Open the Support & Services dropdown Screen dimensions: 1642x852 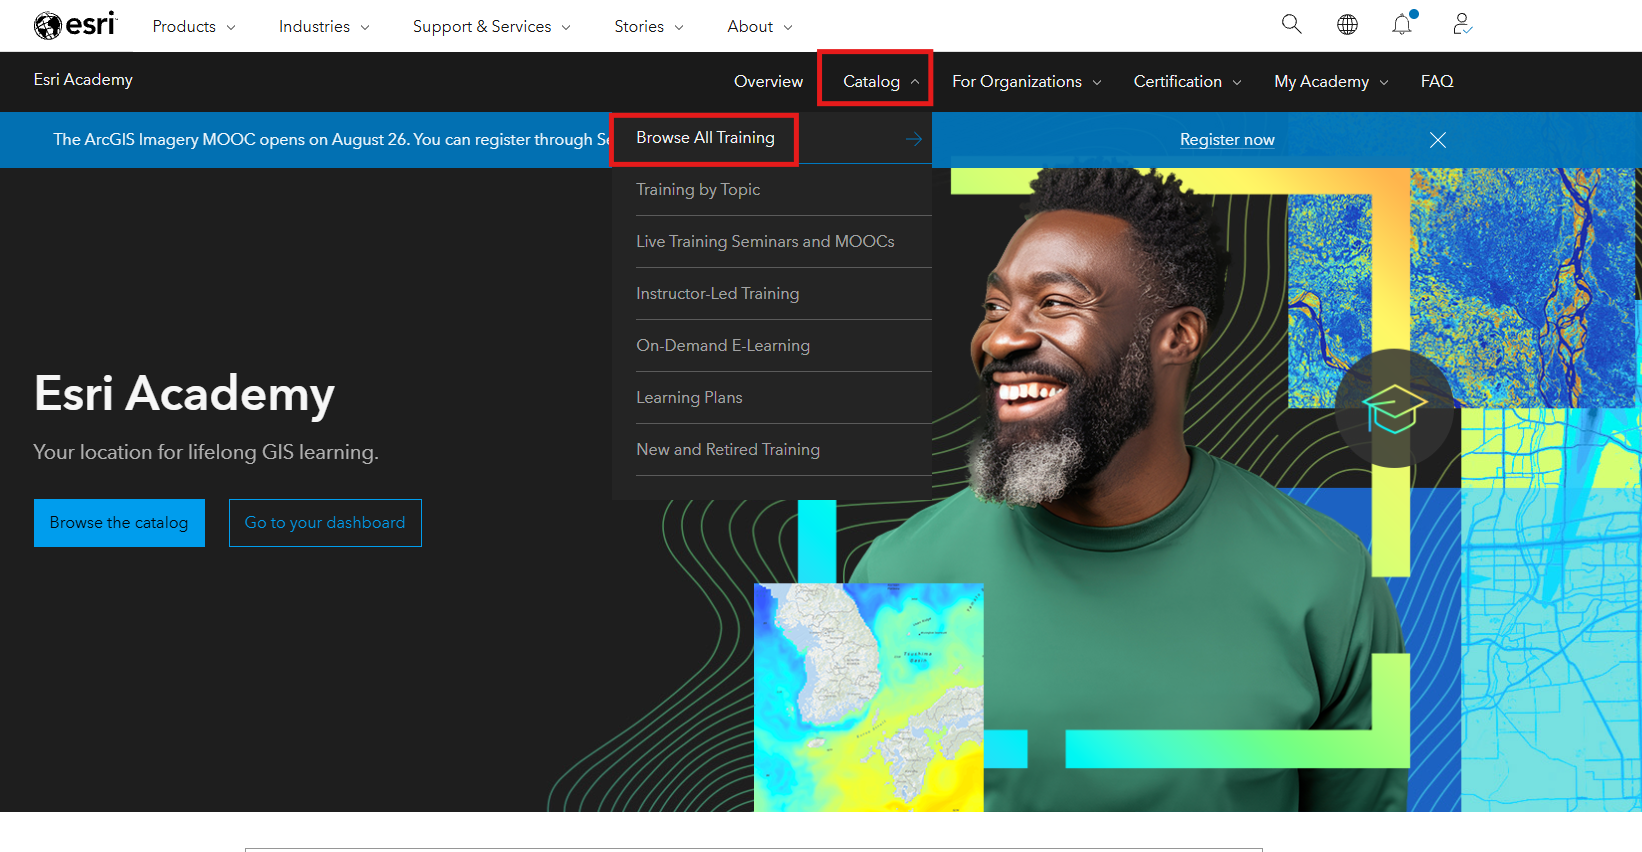pyautogui.click(x=492, y=26)
